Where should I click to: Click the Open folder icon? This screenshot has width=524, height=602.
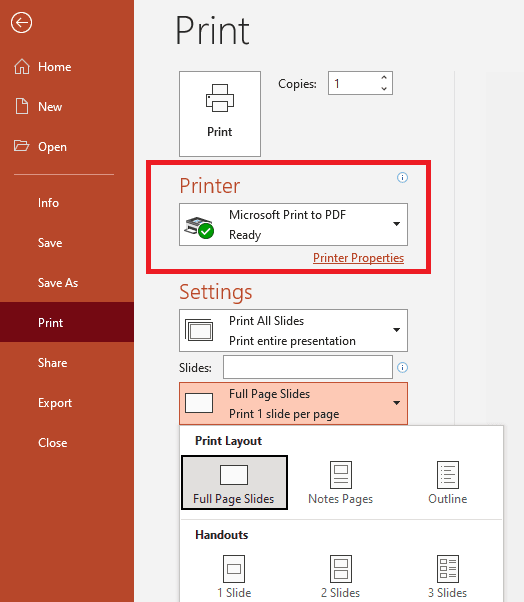(x=21, y=146)
